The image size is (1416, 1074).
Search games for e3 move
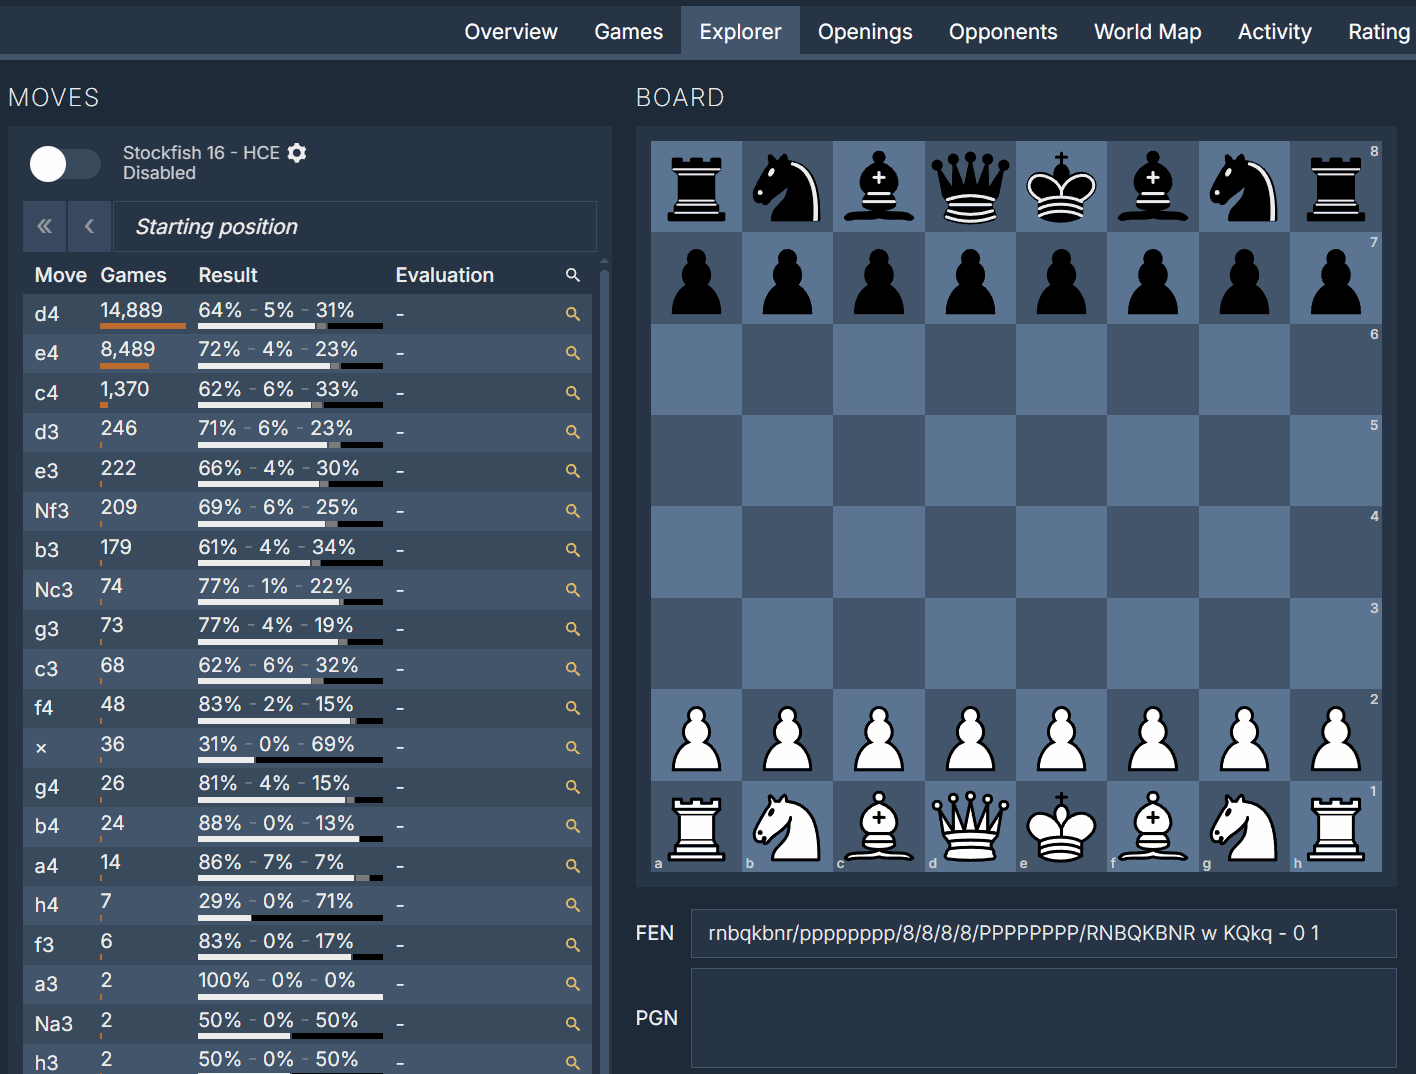[573, 471]
